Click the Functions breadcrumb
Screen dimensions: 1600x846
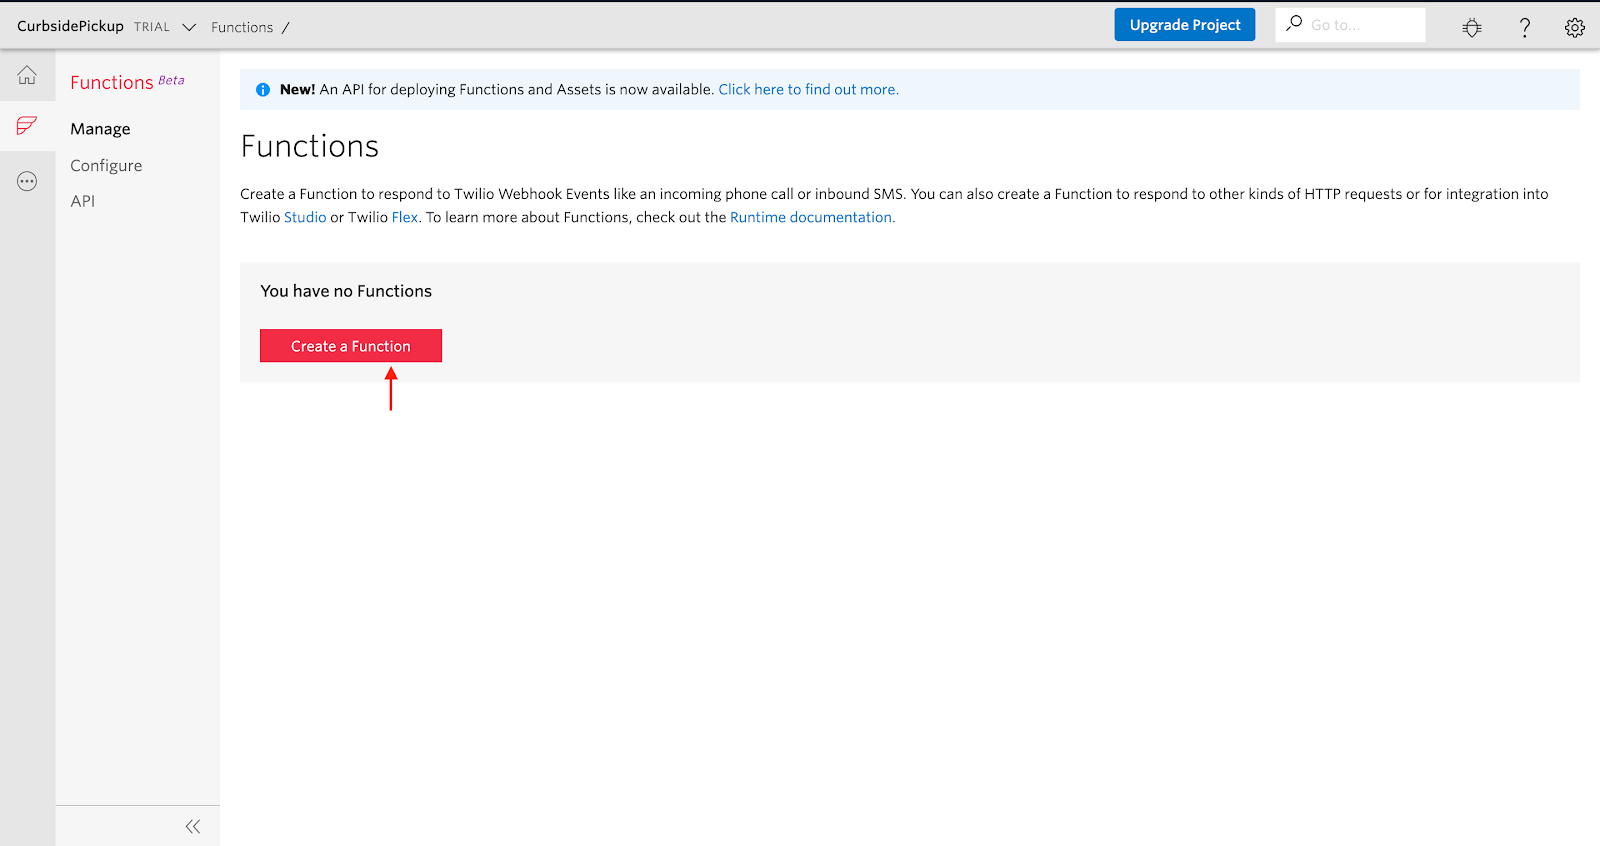(242, 27)
